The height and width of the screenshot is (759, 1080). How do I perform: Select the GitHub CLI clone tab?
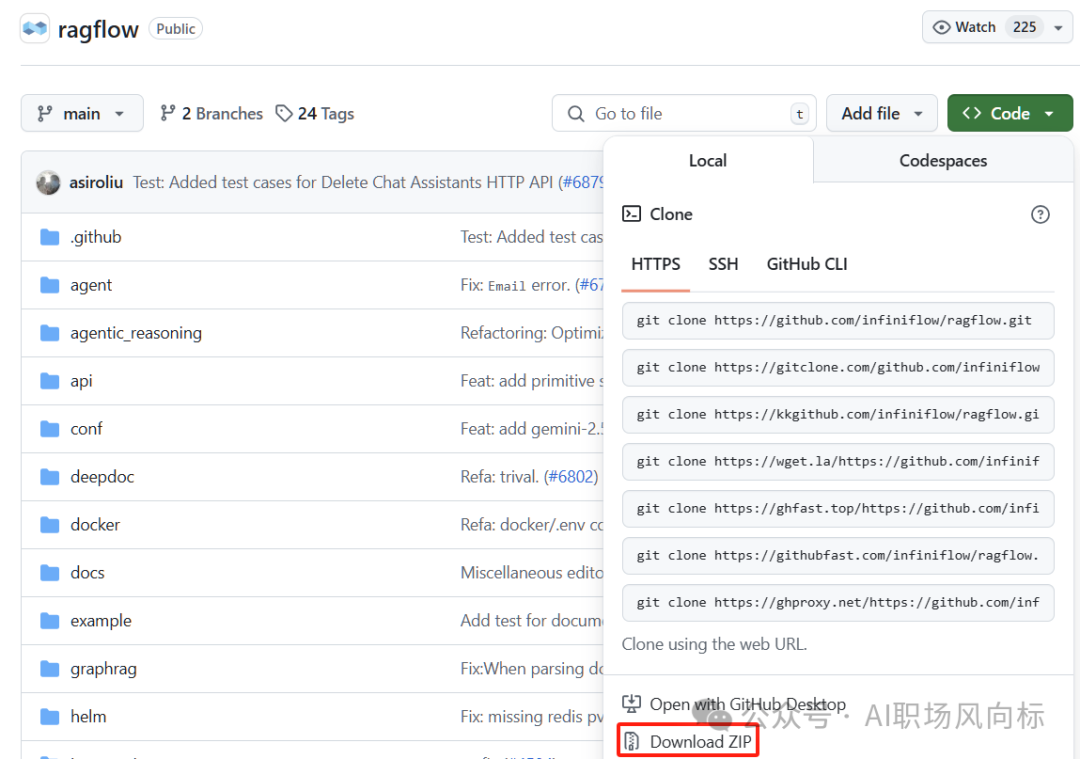pos(807,264)
